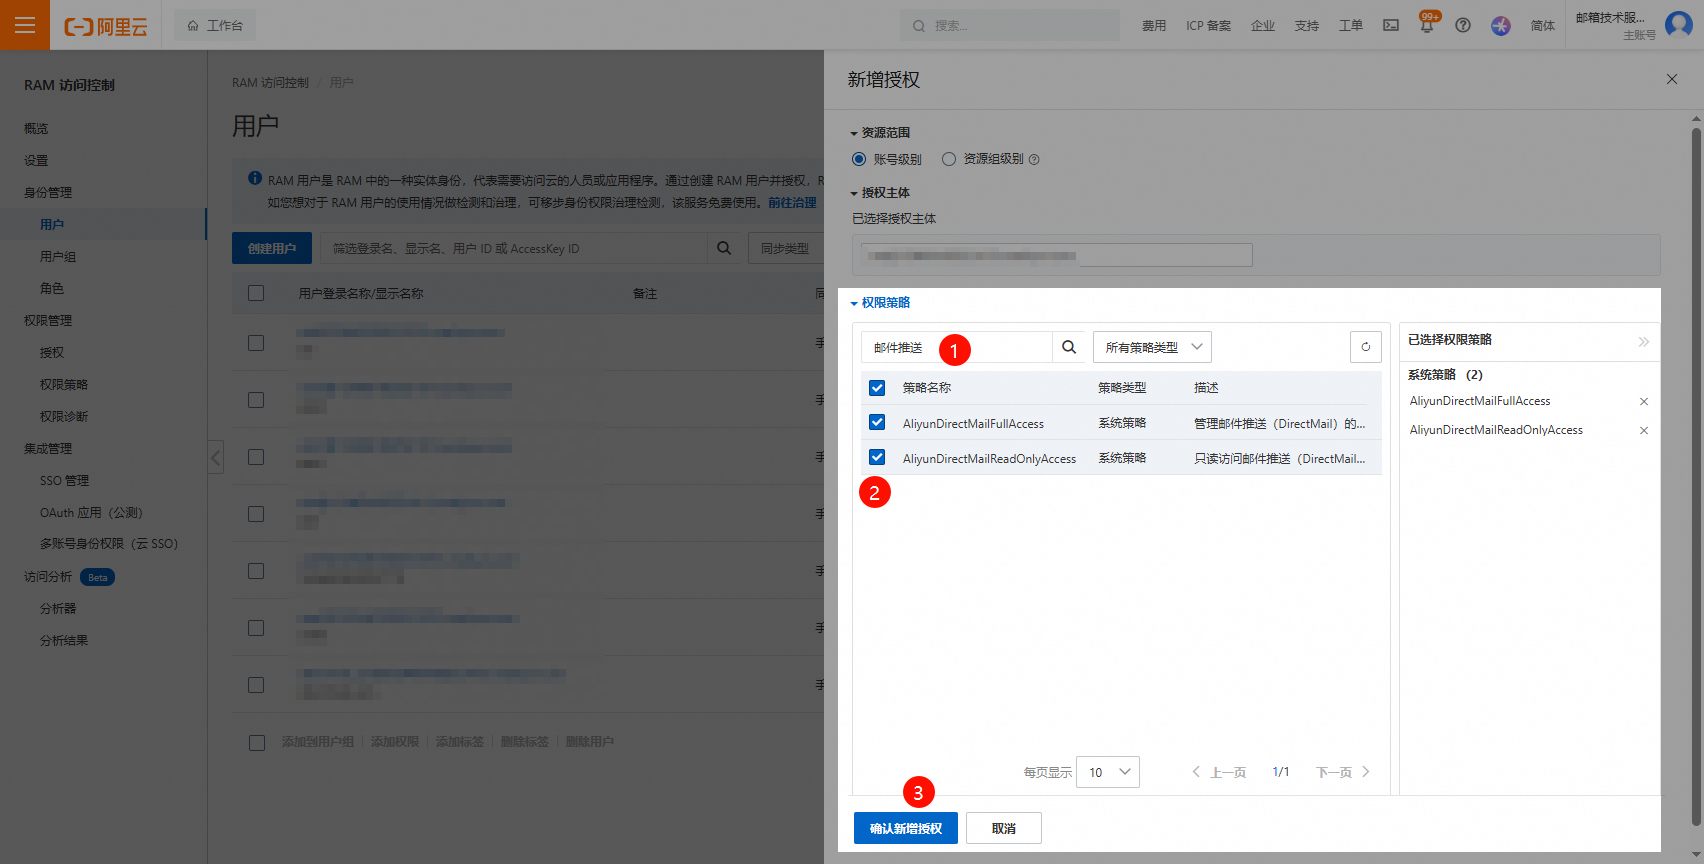
Task: Remove AliyunDirectMailFullAccess from the selected list
Action: pos(1644,402)
